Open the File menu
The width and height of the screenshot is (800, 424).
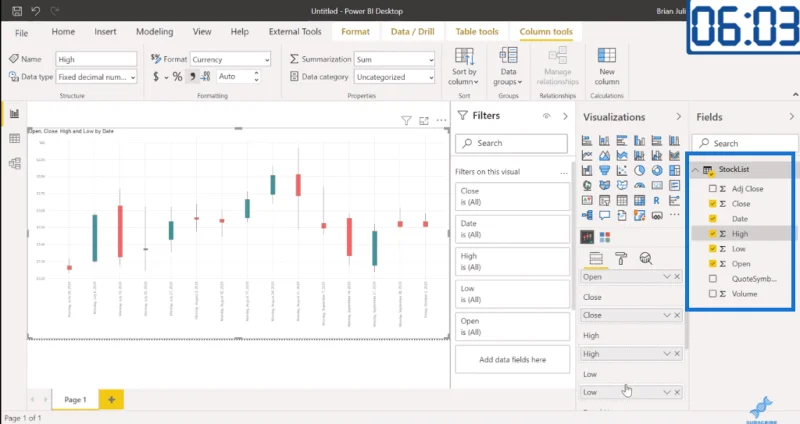point(21,33)
